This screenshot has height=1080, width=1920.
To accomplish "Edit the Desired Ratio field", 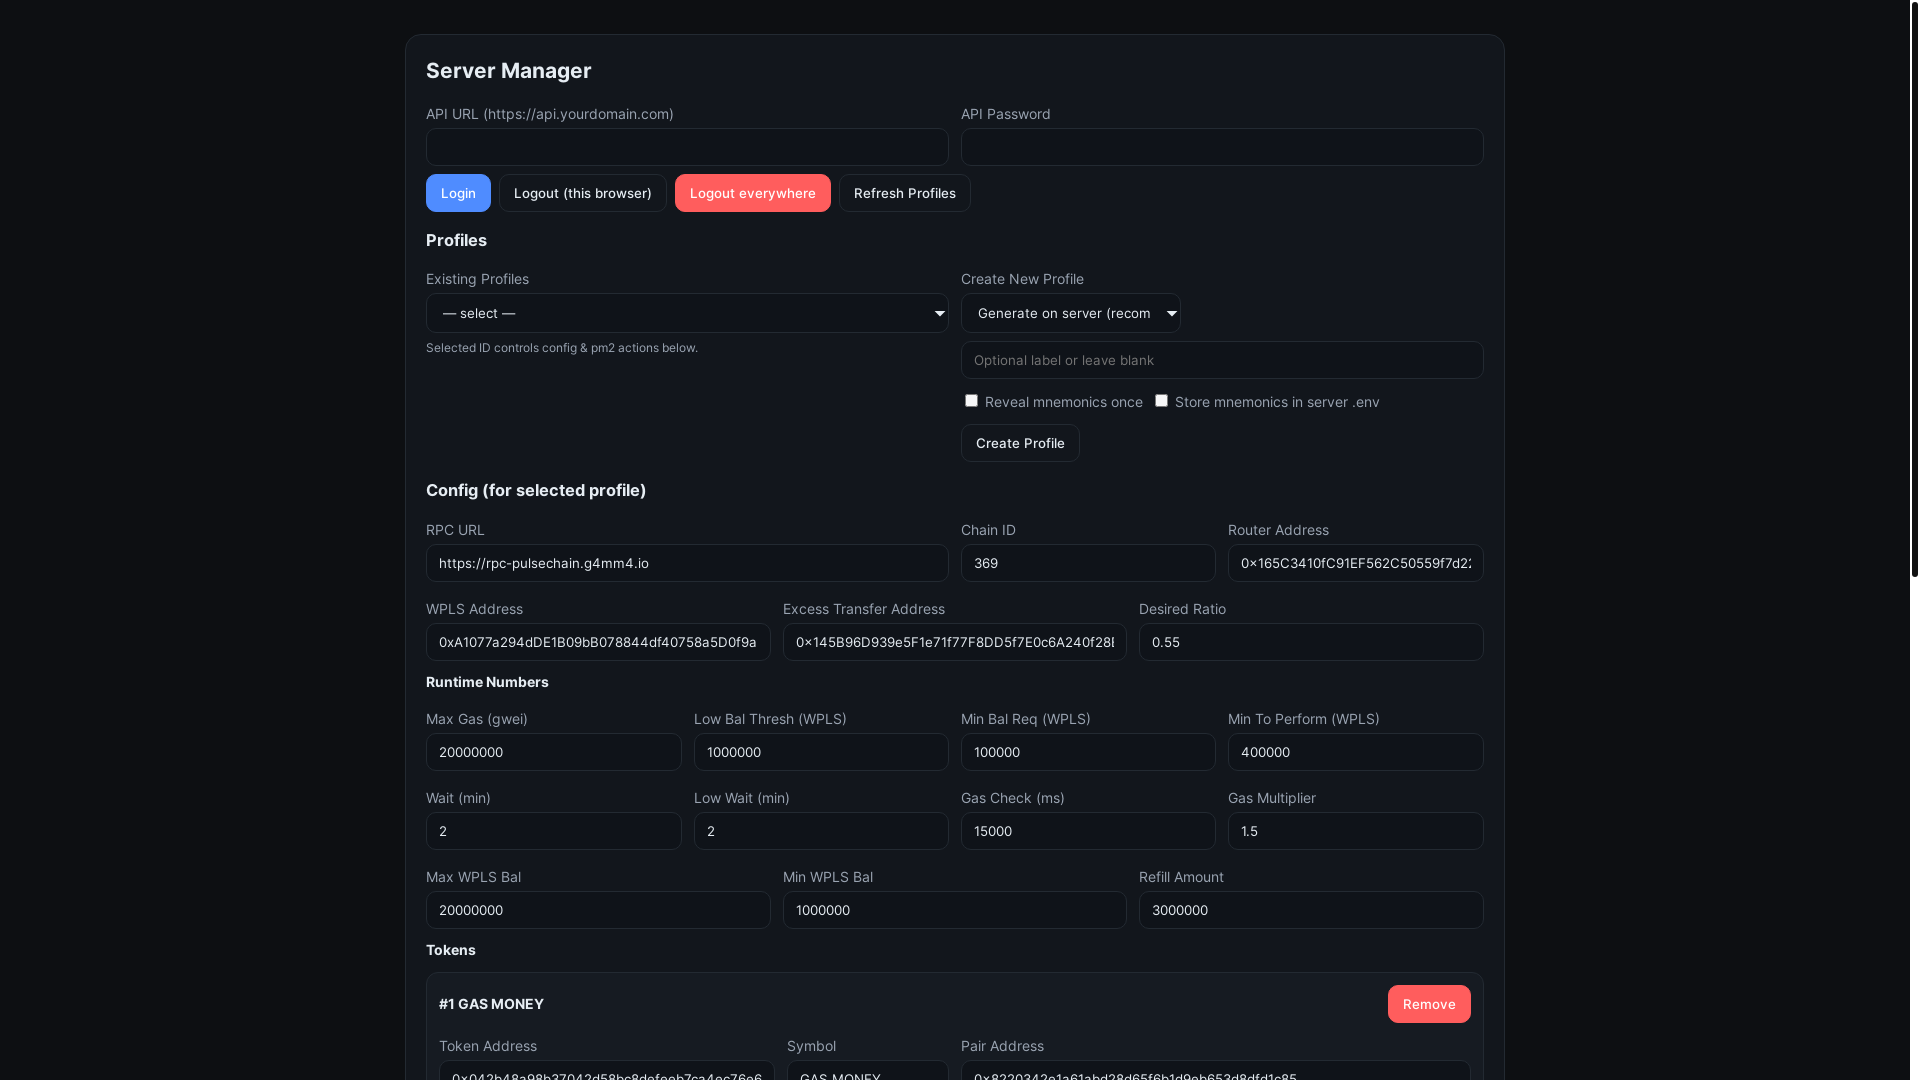I will (x=1311, y=642).
